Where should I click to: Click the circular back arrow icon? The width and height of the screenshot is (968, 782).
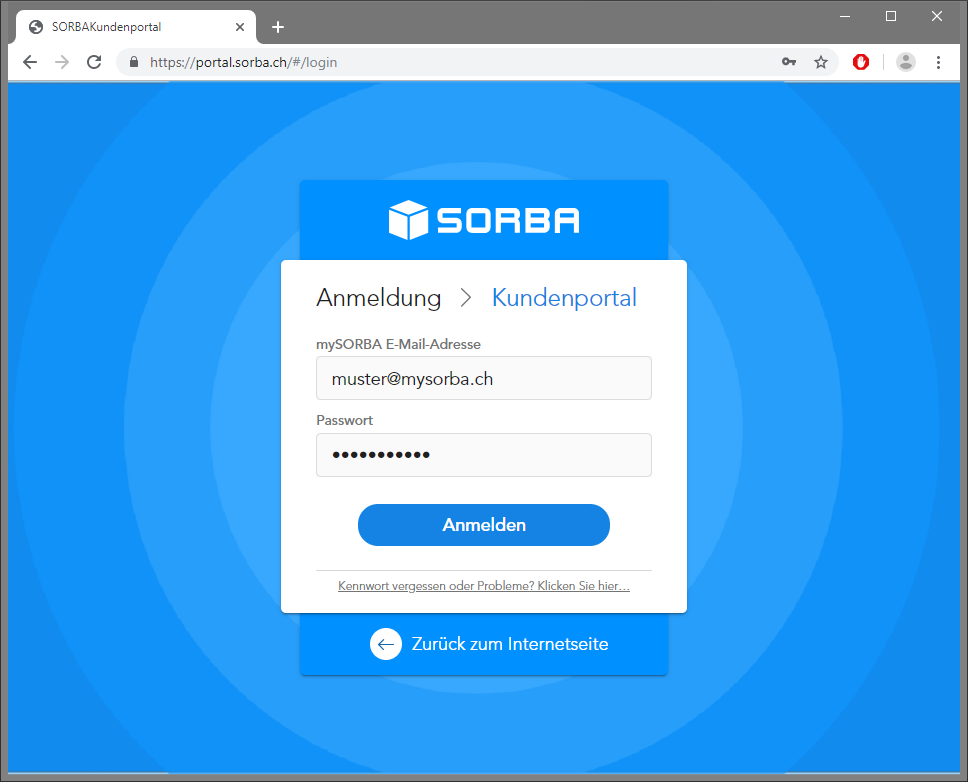[x=386, y=644]
